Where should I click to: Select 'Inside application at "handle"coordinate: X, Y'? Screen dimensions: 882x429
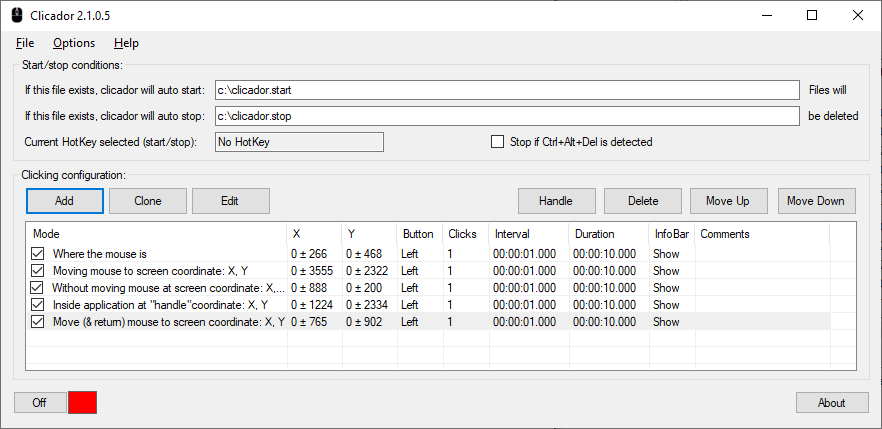click(x=160, y=305)
